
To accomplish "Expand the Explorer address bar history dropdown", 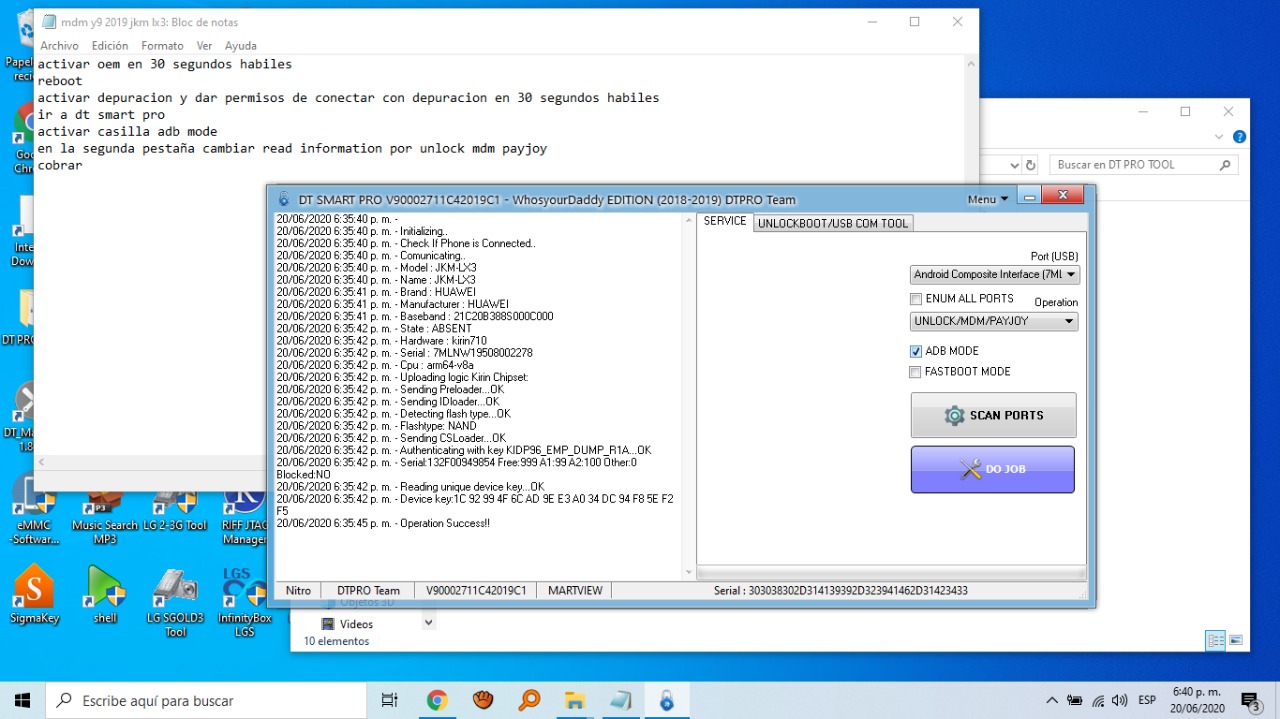I will point(1015,165).
